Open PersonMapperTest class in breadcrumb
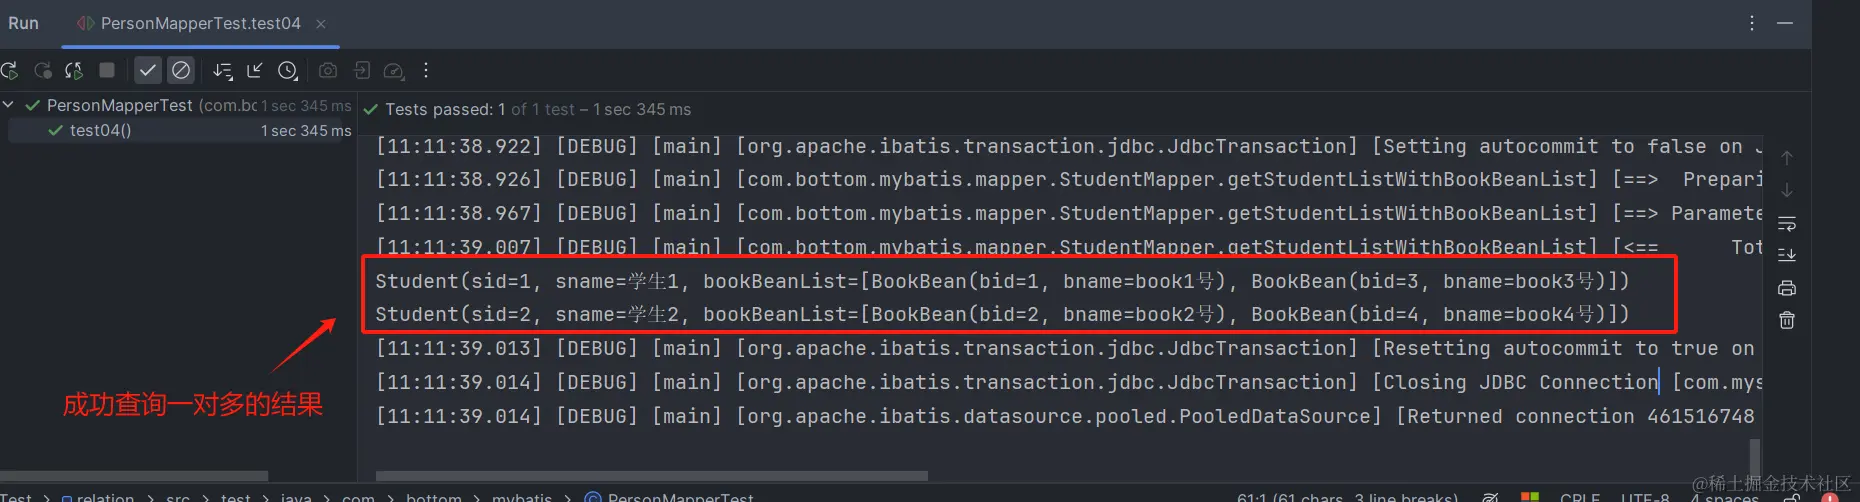 point(669,497)
